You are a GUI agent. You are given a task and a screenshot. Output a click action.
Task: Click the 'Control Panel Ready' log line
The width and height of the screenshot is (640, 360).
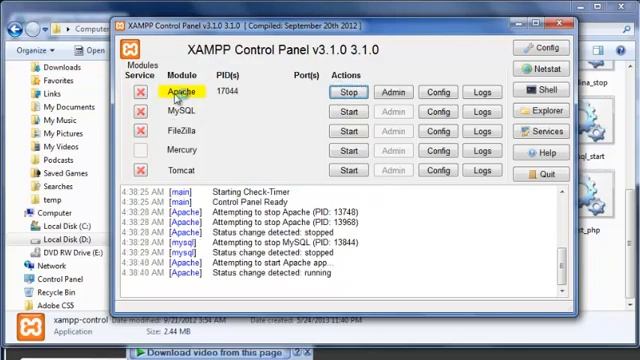(250, 202)
